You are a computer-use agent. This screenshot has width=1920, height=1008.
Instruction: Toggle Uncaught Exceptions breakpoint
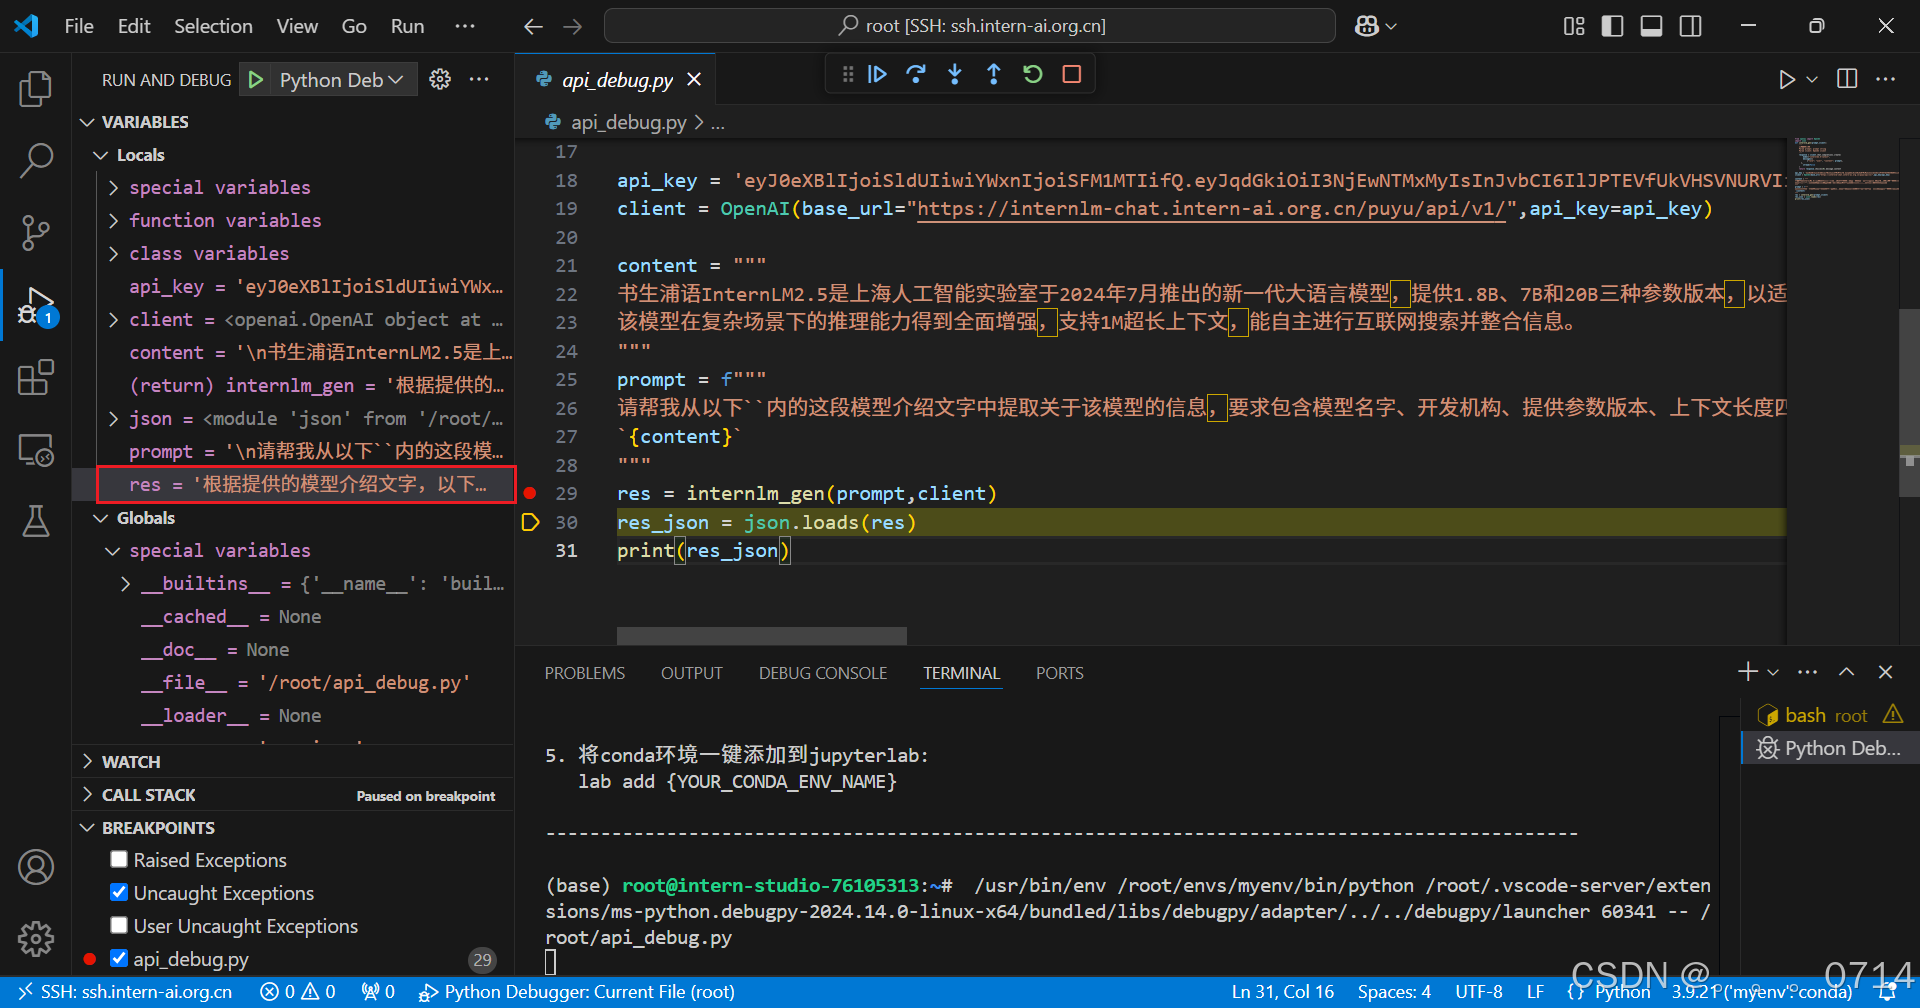[119, 892]
